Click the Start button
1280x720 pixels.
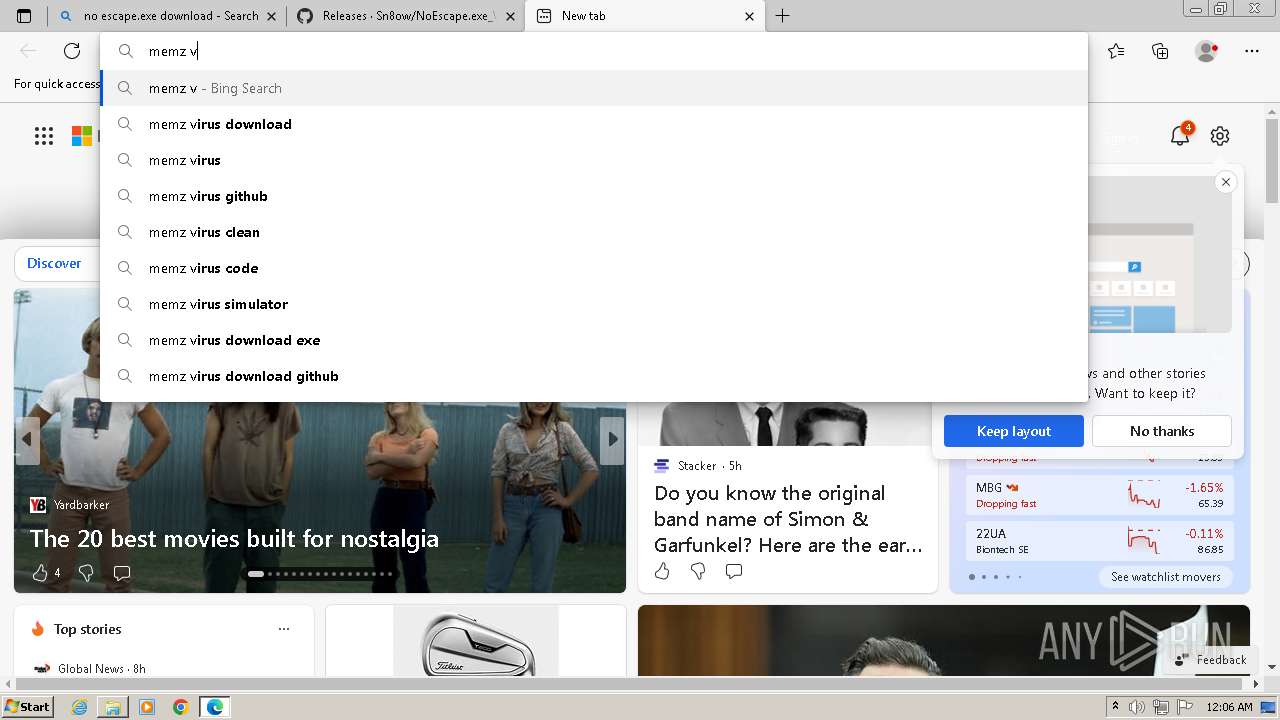28,707
